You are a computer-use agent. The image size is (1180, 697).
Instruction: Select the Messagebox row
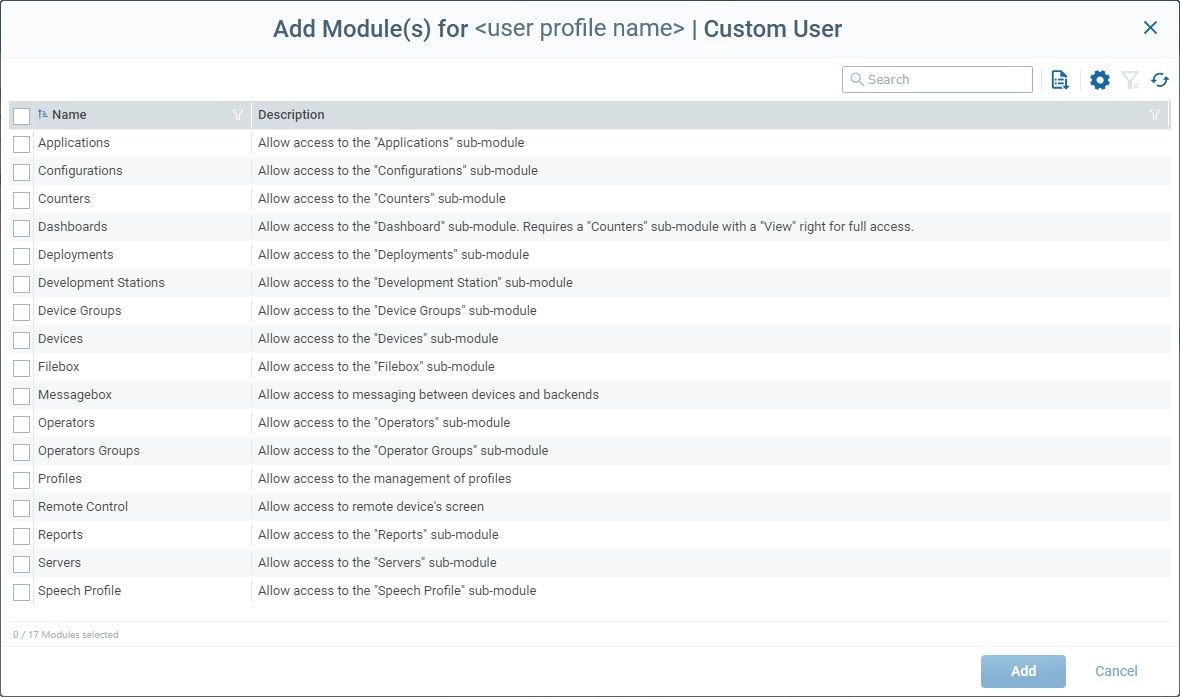tap(73, 395)
